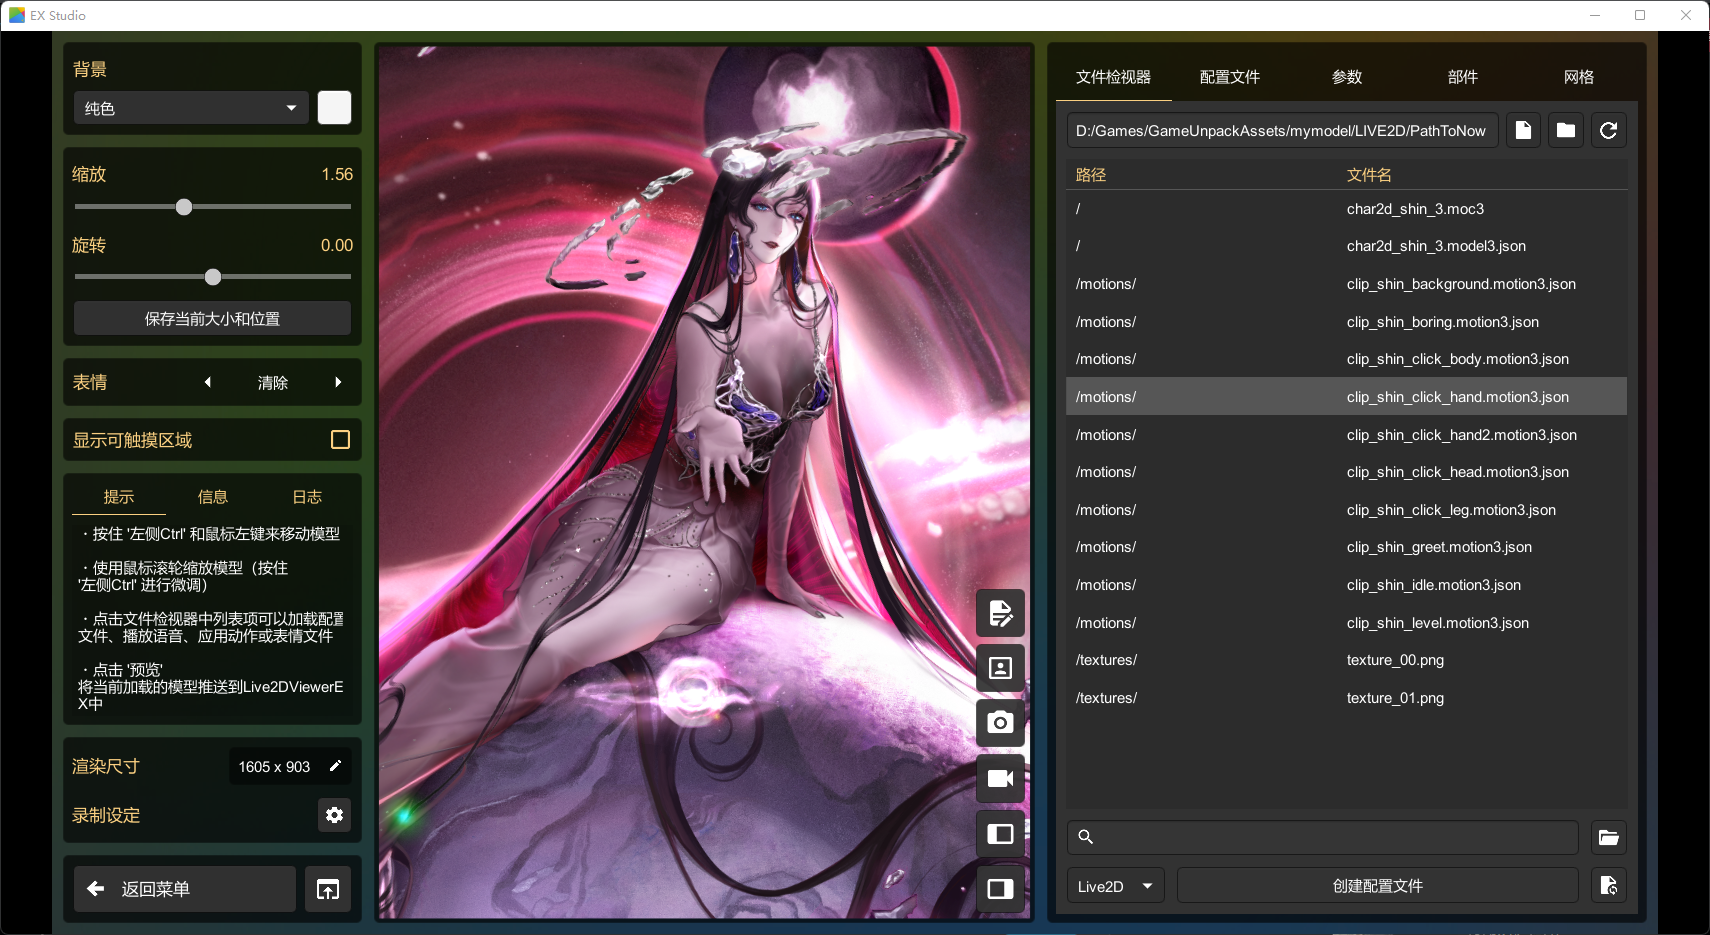
Task: Enable the 显示可触摸区域 checkbox
Action: click(x=340, y=440)
